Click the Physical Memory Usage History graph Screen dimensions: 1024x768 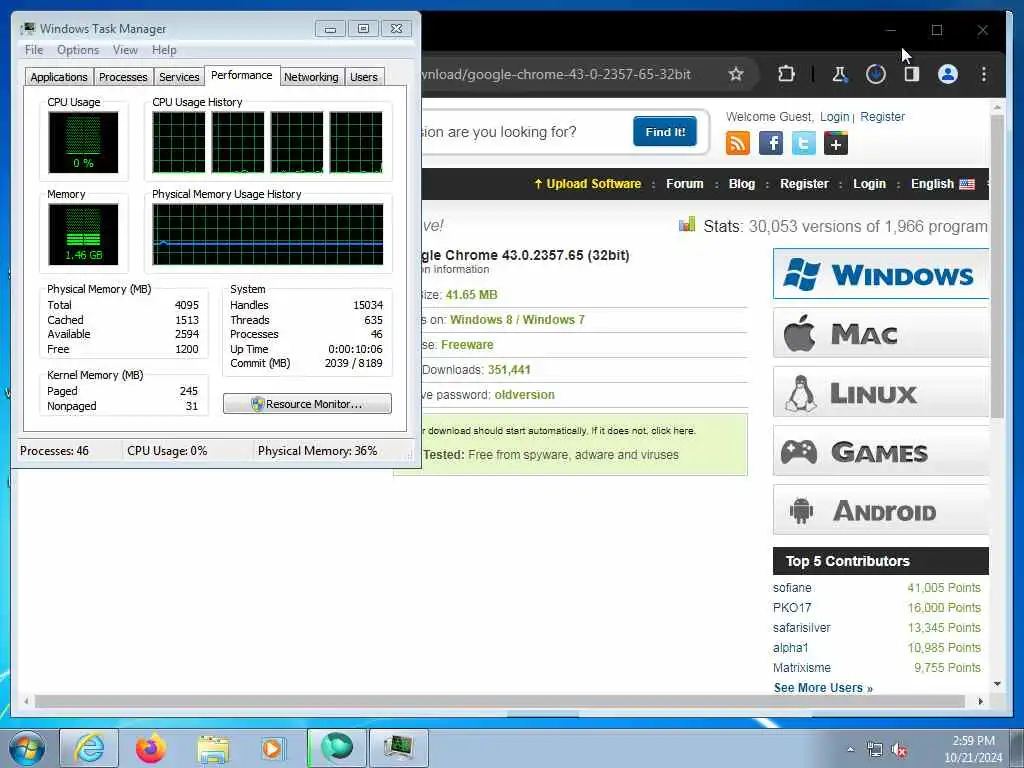268,234
